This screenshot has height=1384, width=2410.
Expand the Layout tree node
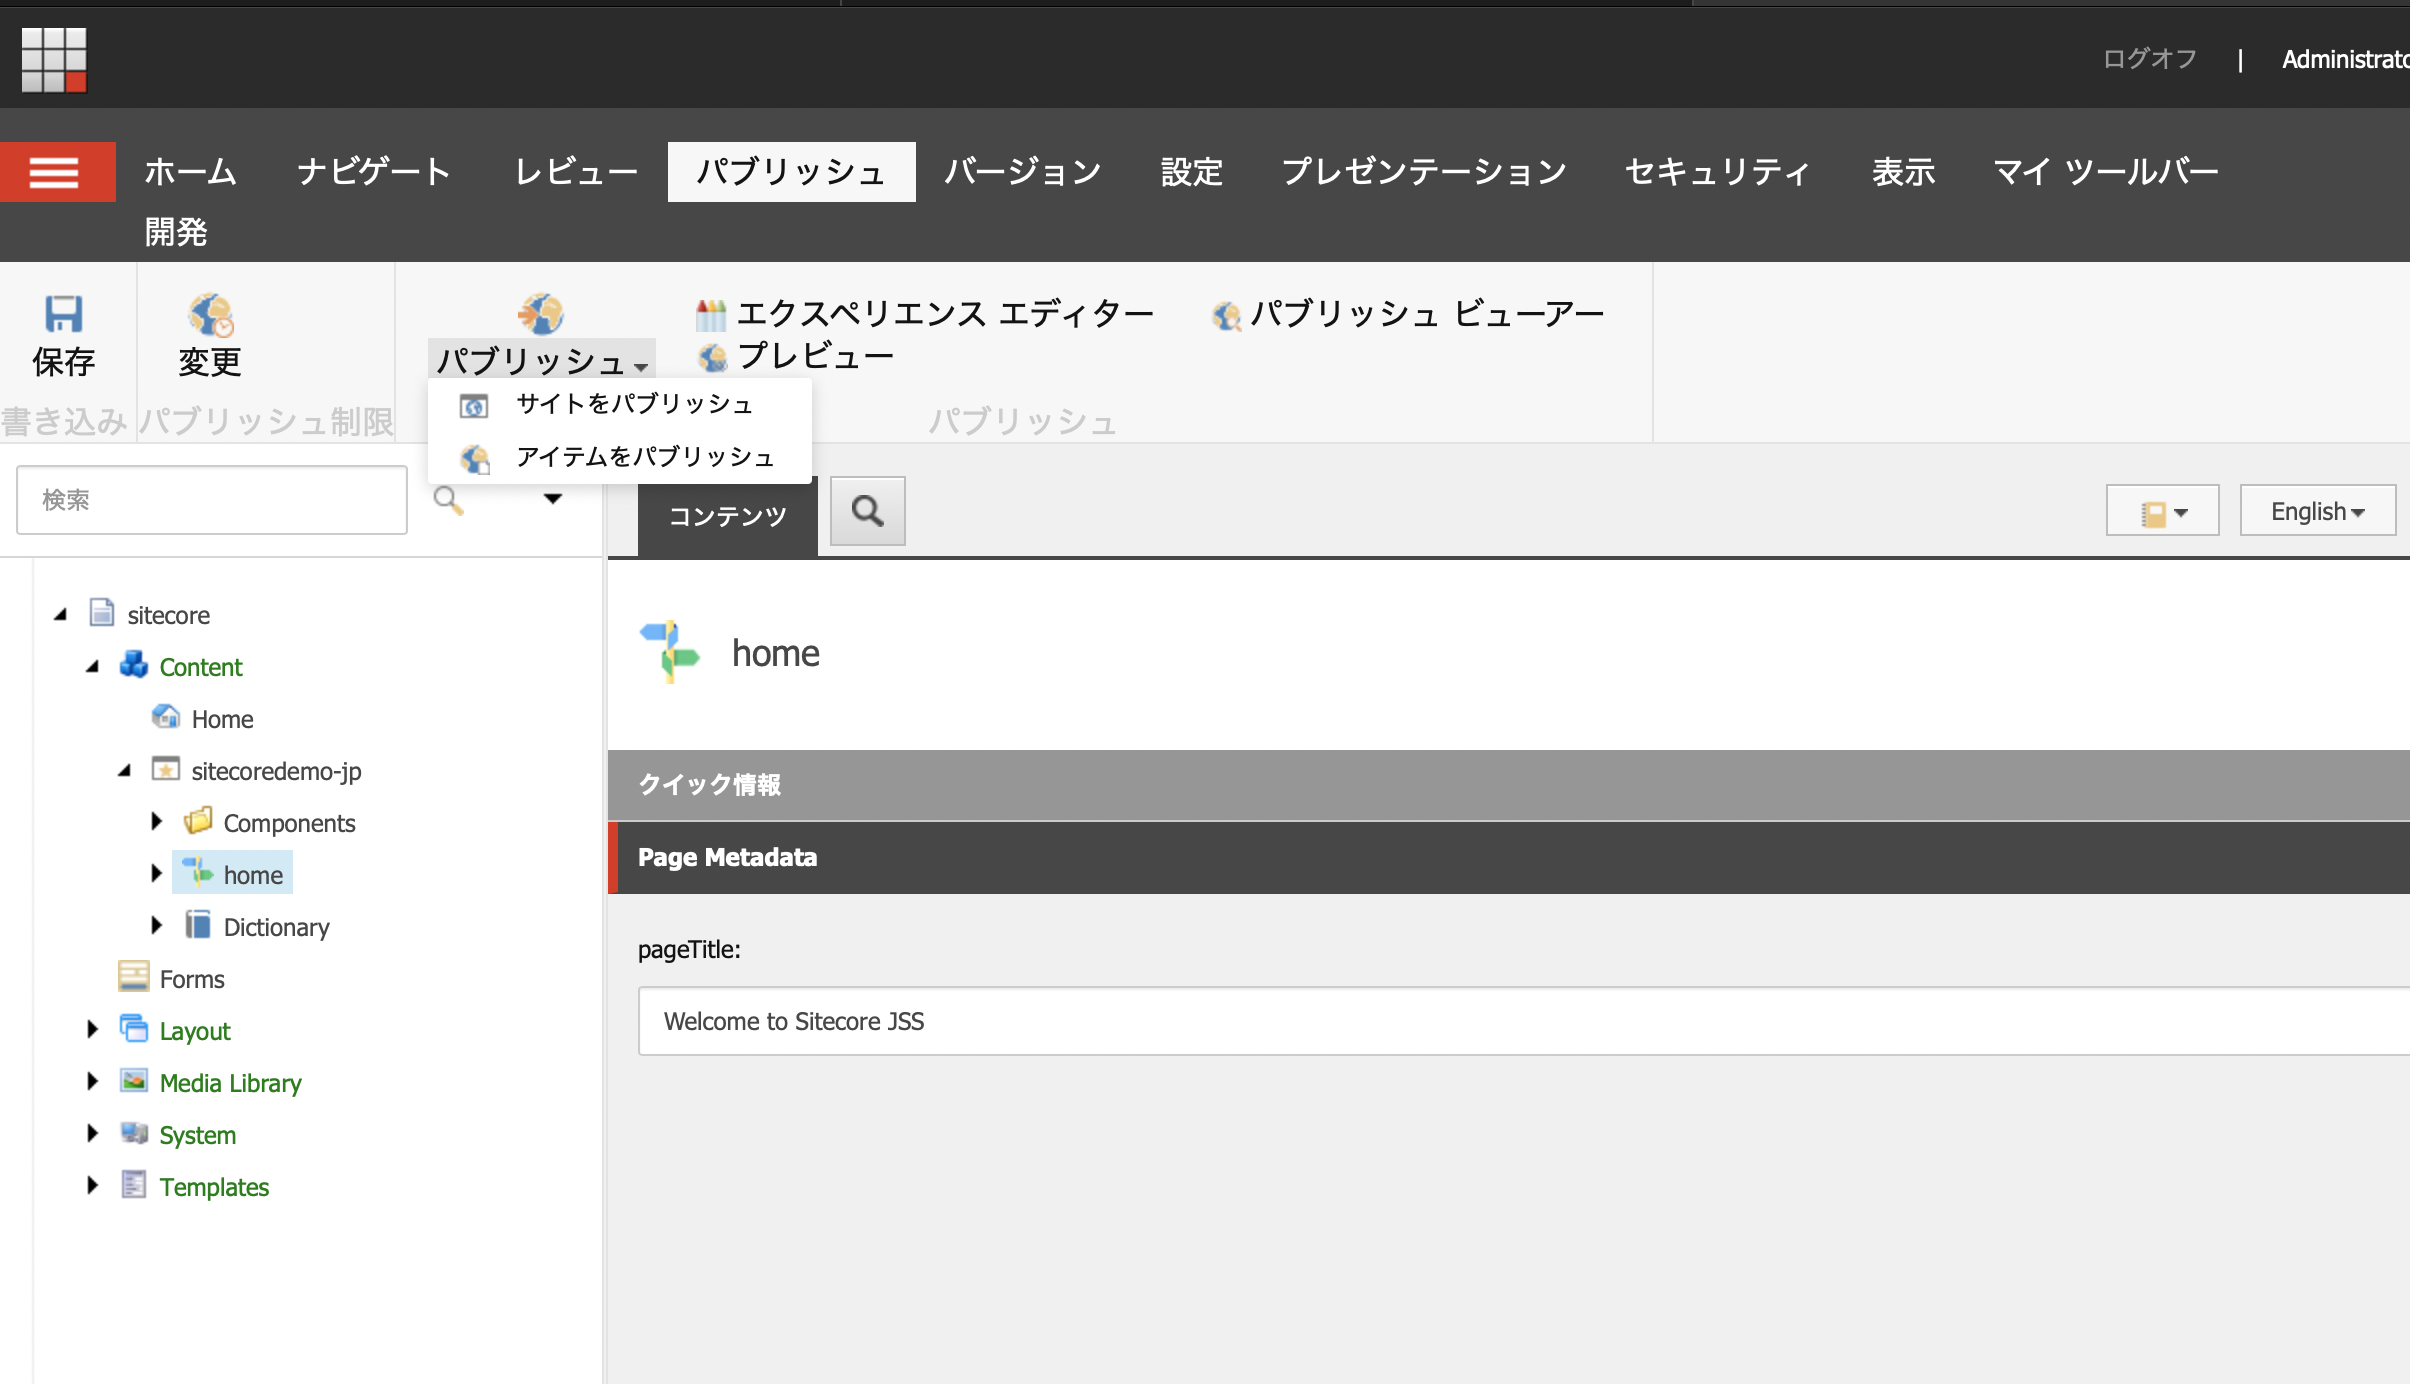tap(92, 1030)
